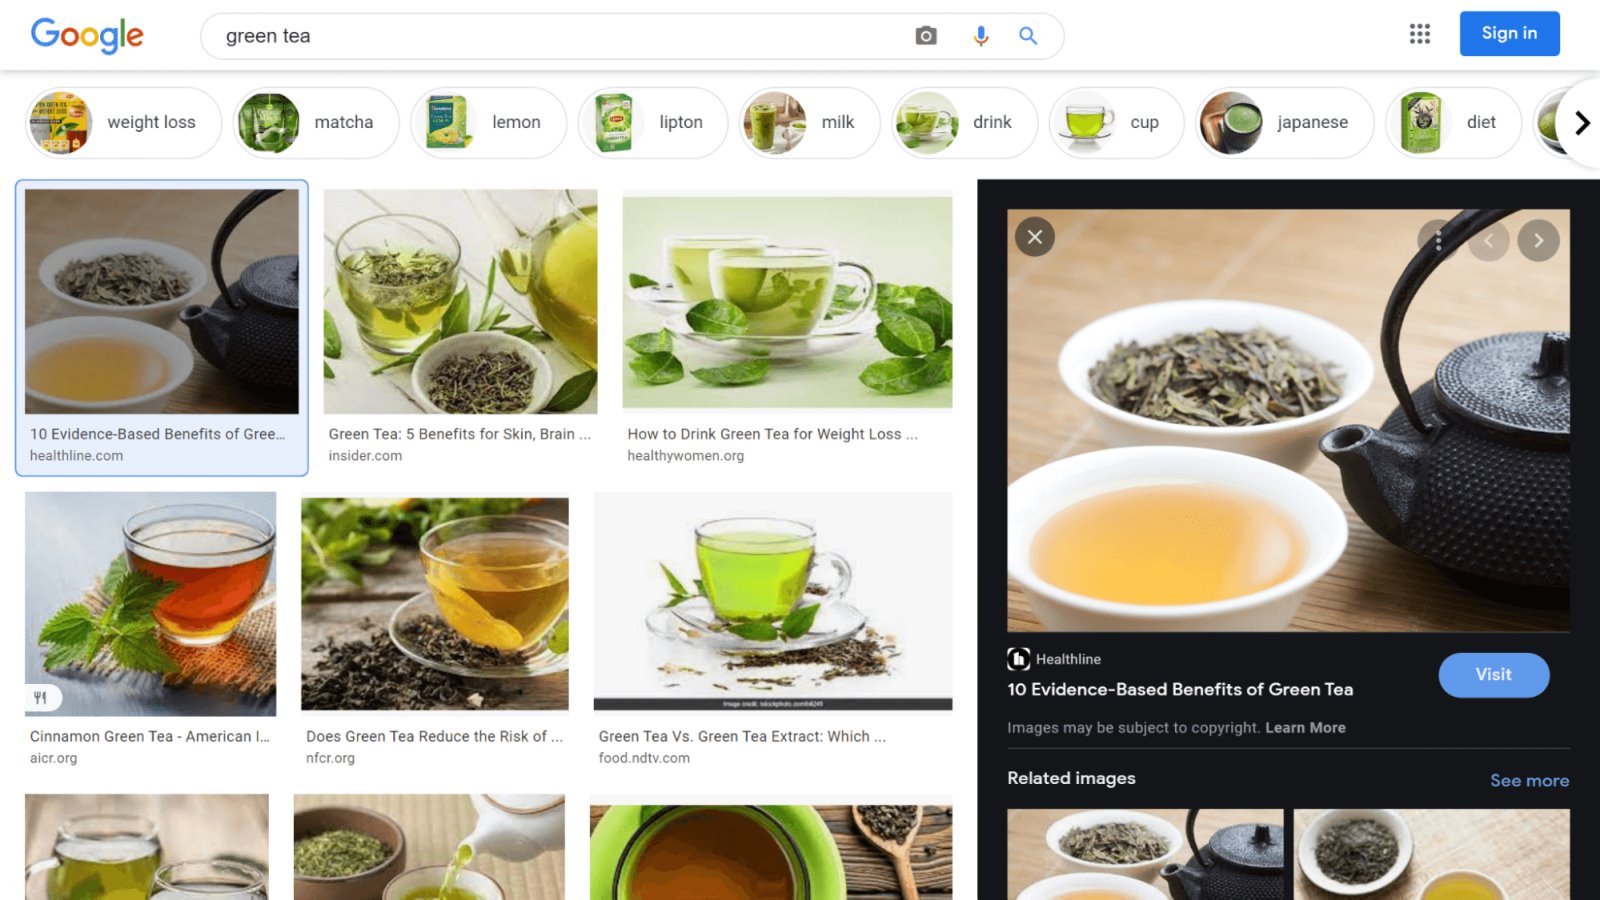Click the insider.com source text
The width and height of the screenshot is (1600, 900).
(365, 456)
